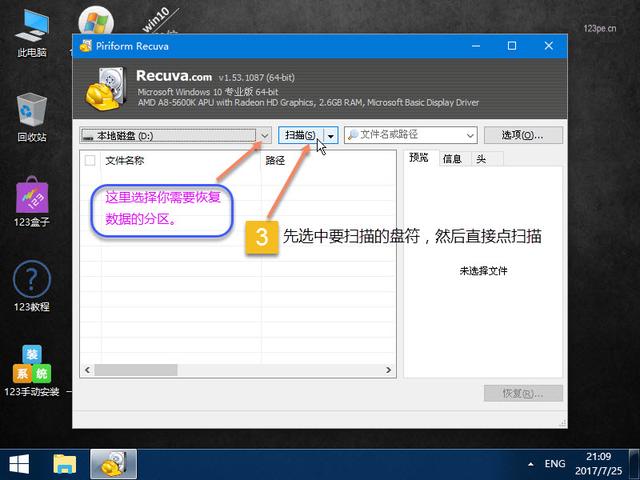640x480 pixels.
Task: Open the 文件名或路径 filter dropdown arrow
Action: coord(470,135)
